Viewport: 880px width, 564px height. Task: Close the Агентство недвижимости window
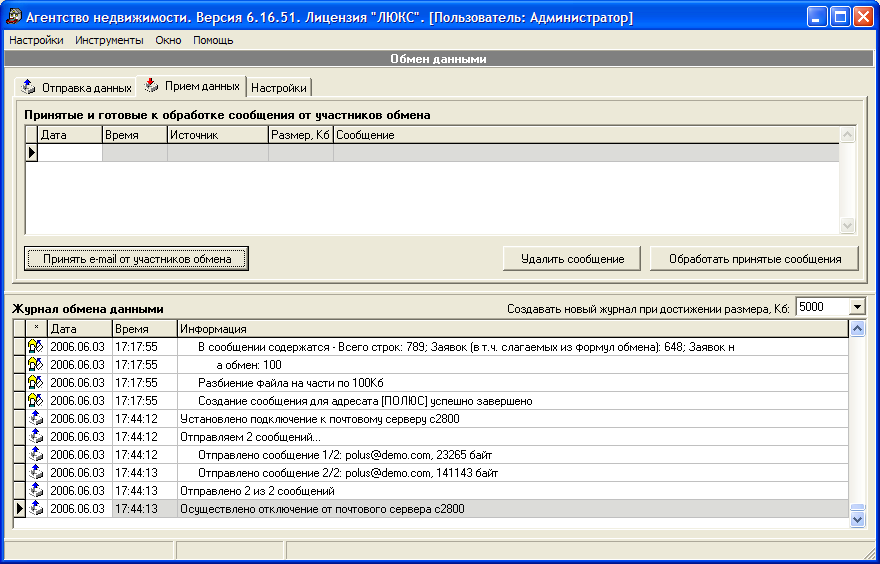point(863,17)
